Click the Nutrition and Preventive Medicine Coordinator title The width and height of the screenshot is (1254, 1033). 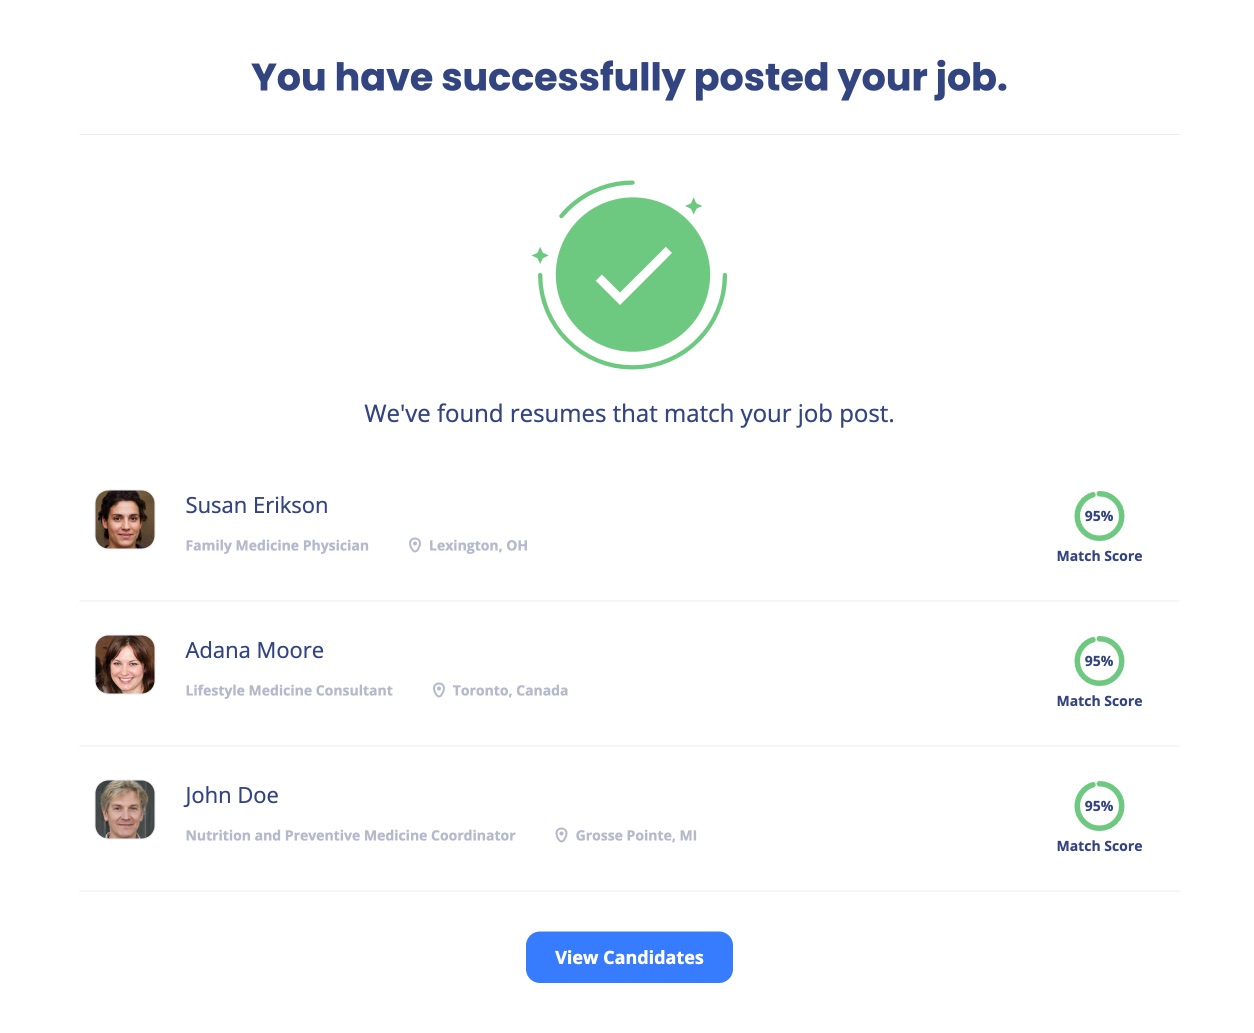click(351, 835)
